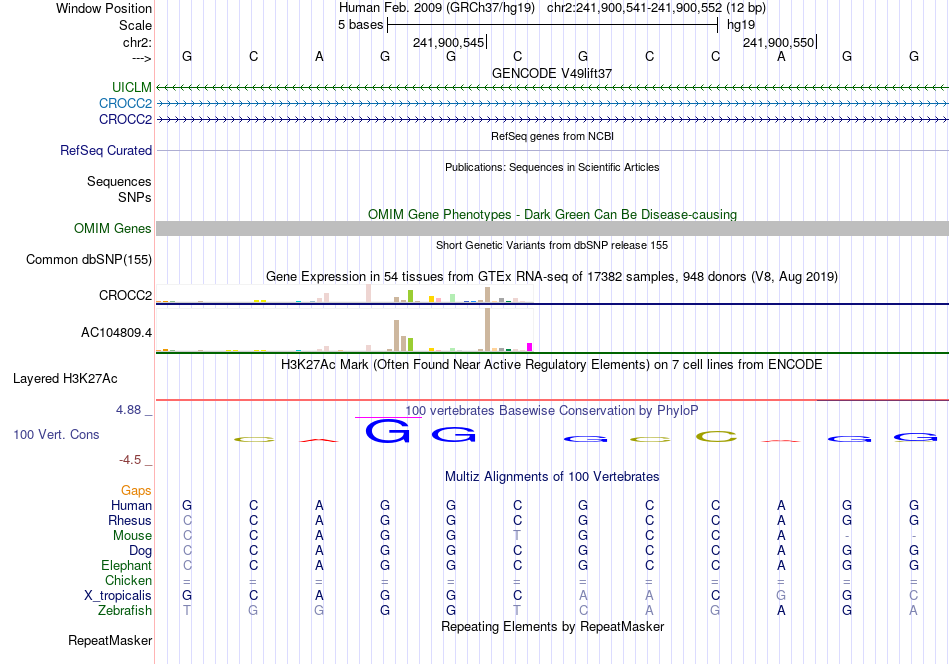
Task: Click Short Genetic Variants from dbSNP title
Action: (x=552, y=245)
